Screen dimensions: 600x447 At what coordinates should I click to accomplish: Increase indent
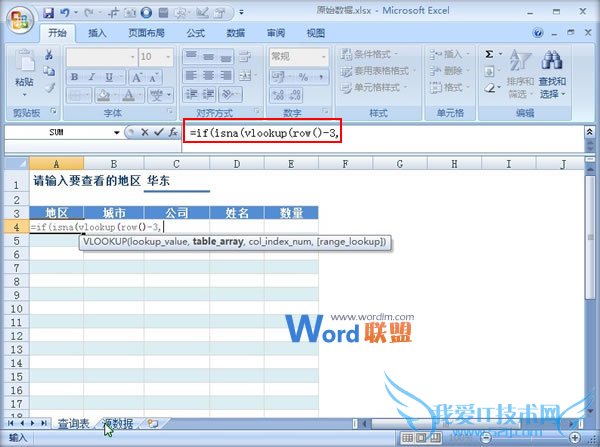click(209, 94)
